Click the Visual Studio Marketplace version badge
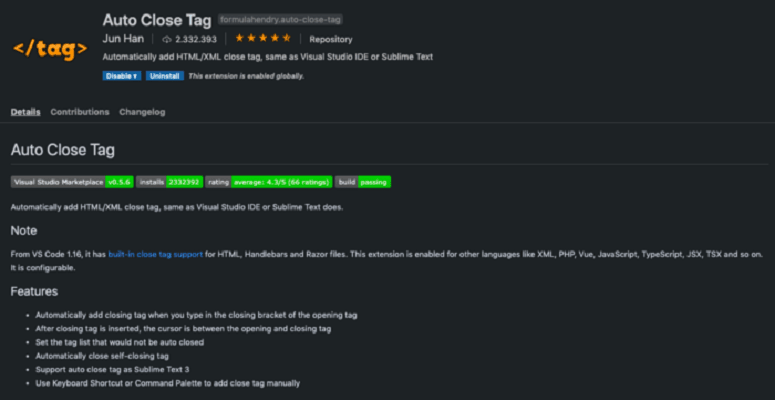 [x=72, y=182]
